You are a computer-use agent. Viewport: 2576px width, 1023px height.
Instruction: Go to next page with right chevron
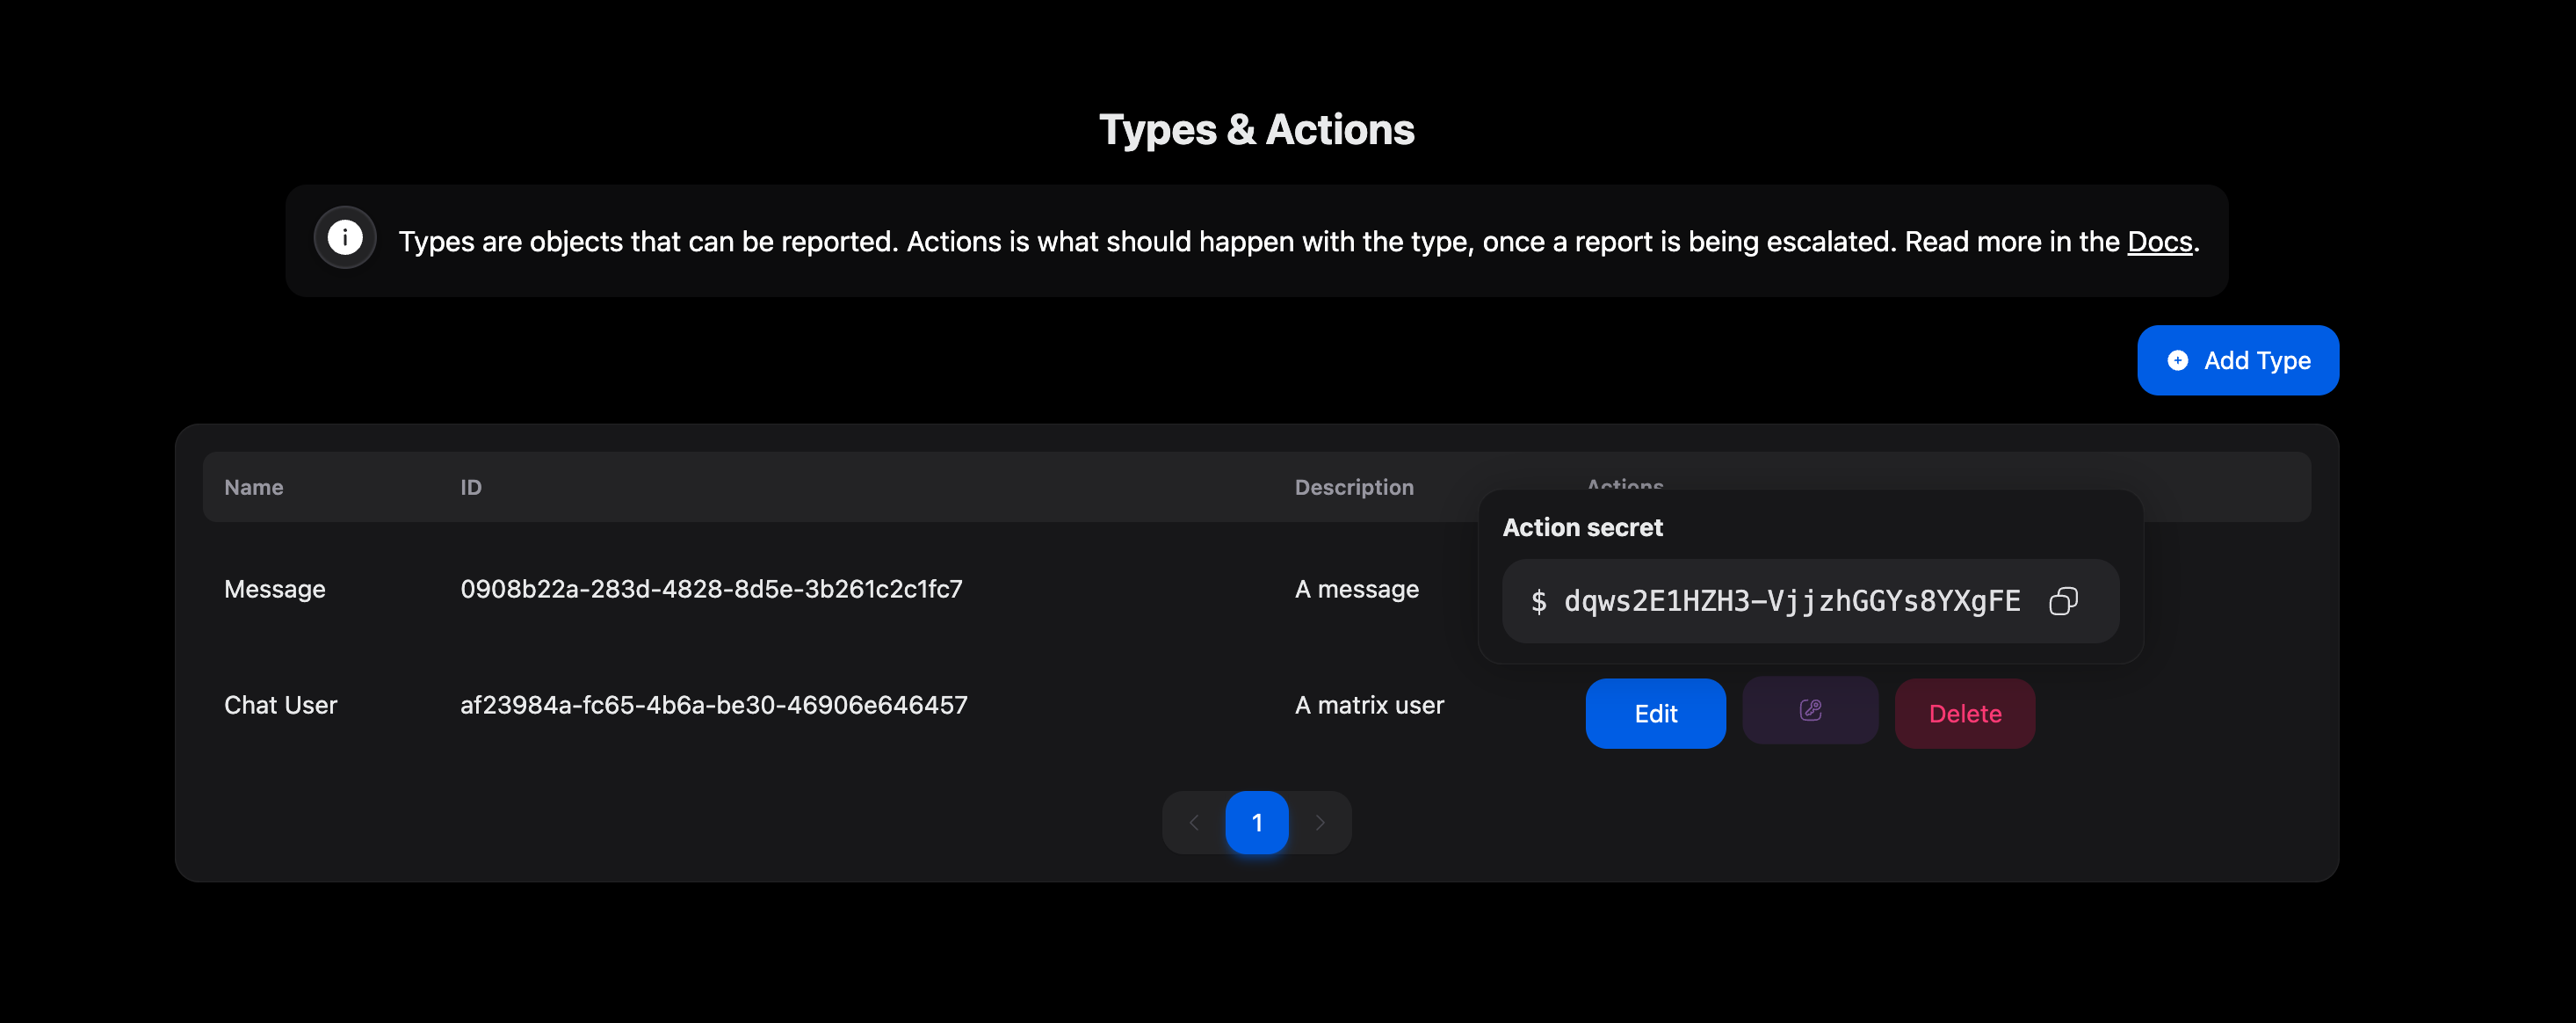[x=1320, y=822]
